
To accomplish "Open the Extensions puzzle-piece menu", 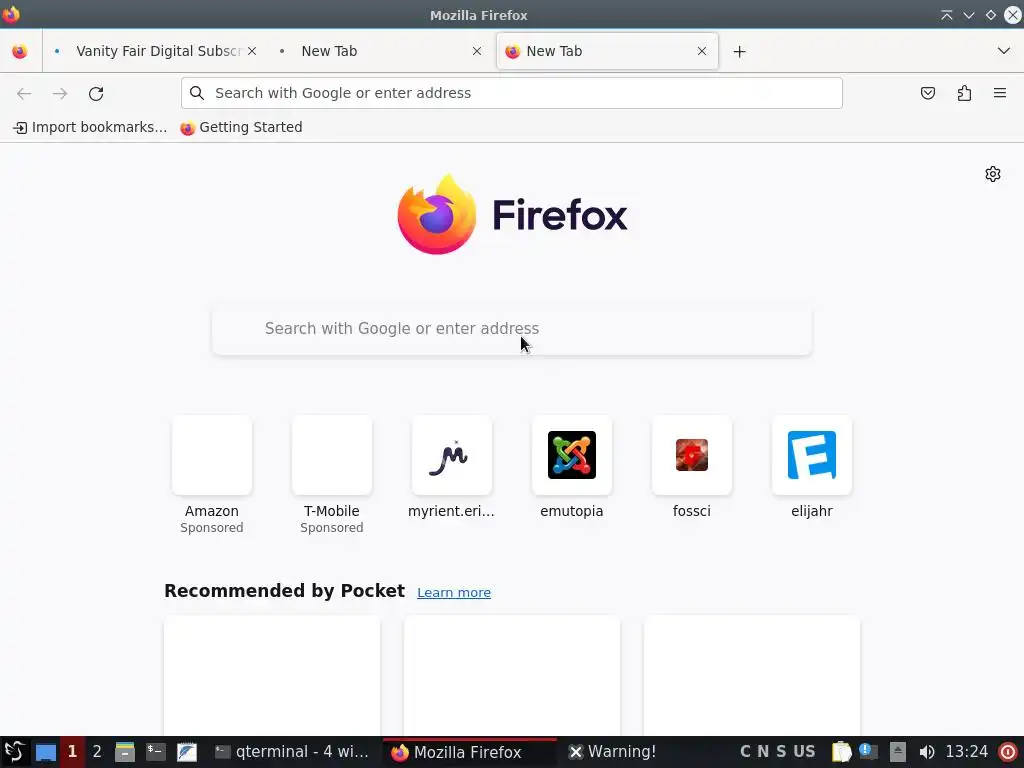I will (964, 93).
